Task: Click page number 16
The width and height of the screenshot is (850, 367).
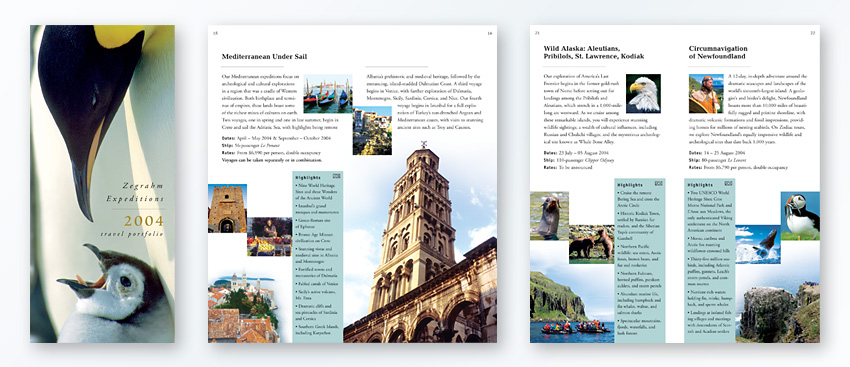Action: [490, 34]
